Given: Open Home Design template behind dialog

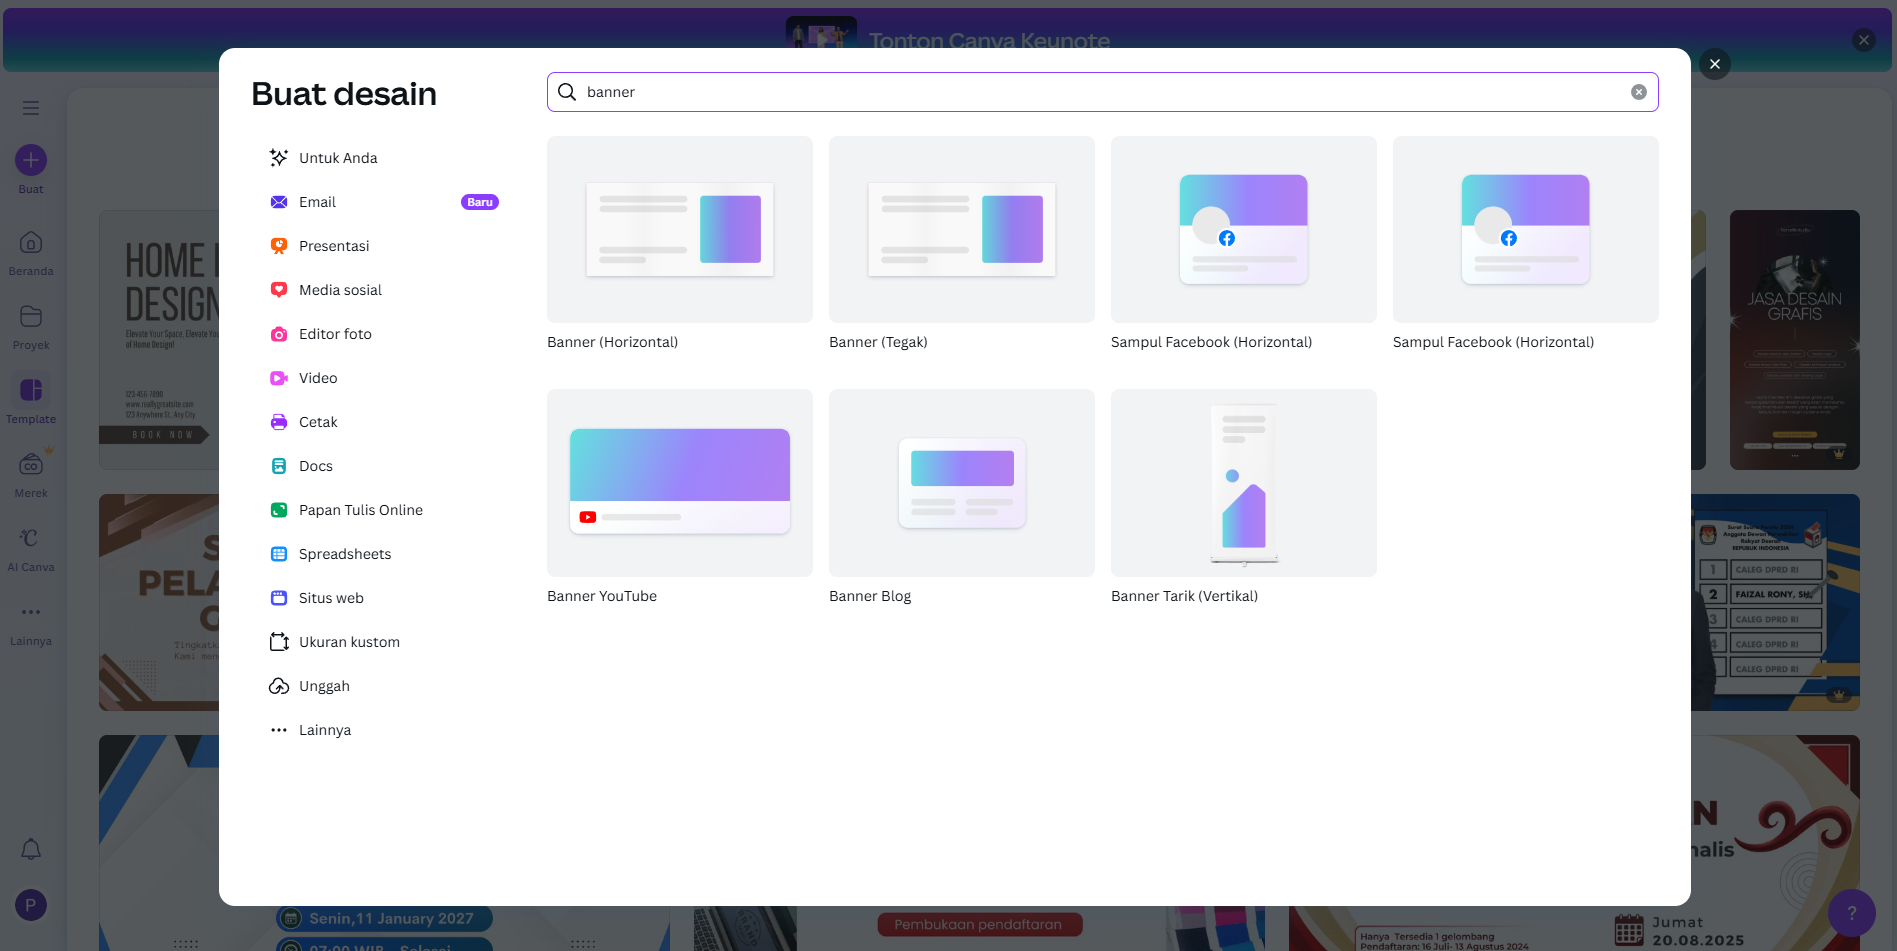Looking at the screenshot, I should pyautogui.click(x=159, y=340).
